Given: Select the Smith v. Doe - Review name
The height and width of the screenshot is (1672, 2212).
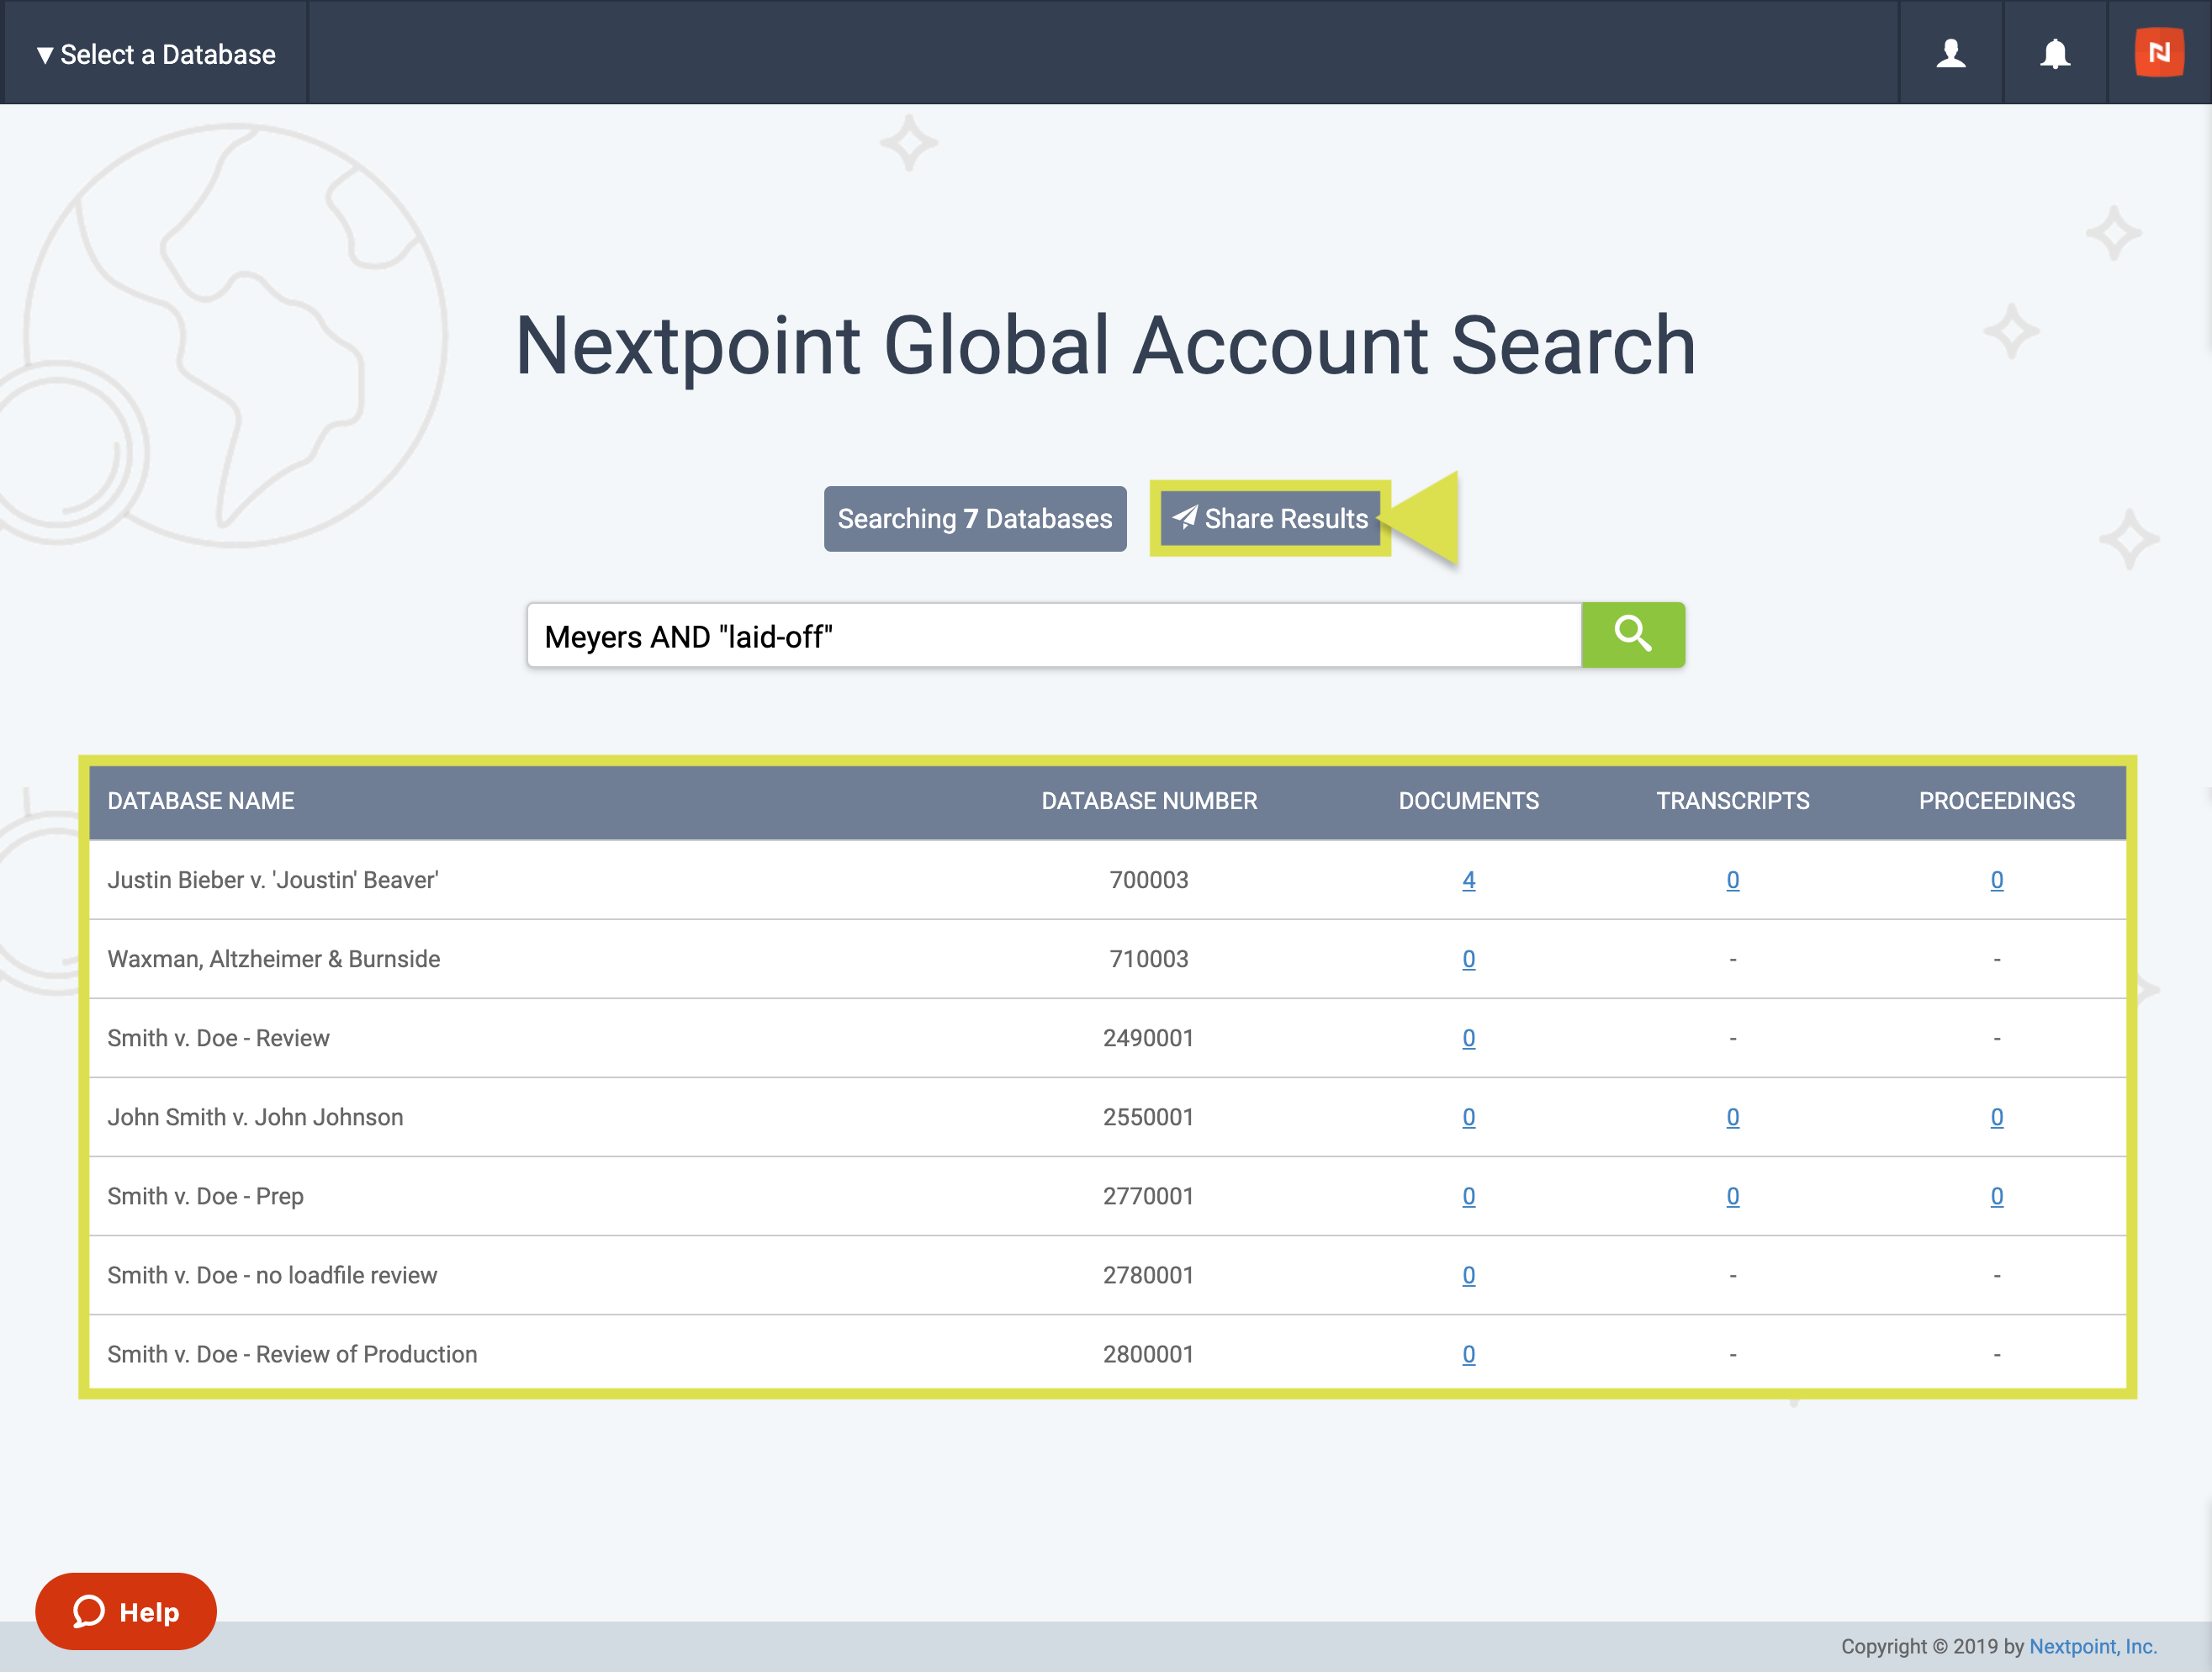Looking at the screenshot, I should tap(218, 1038).
